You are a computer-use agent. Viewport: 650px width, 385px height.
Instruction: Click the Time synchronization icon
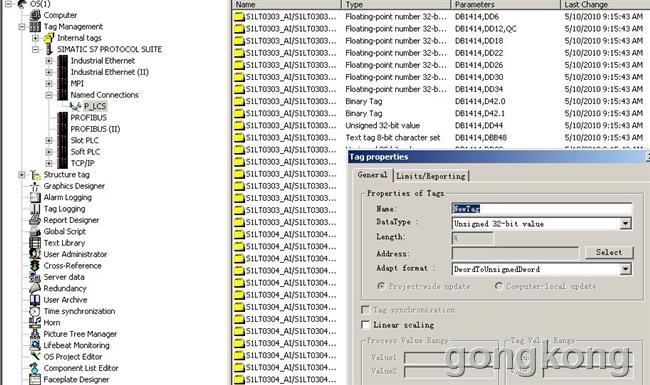tap(35, 312)
